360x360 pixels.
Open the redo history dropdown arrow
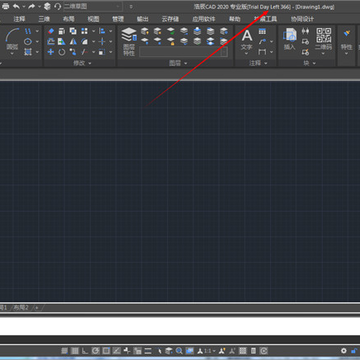39,7
